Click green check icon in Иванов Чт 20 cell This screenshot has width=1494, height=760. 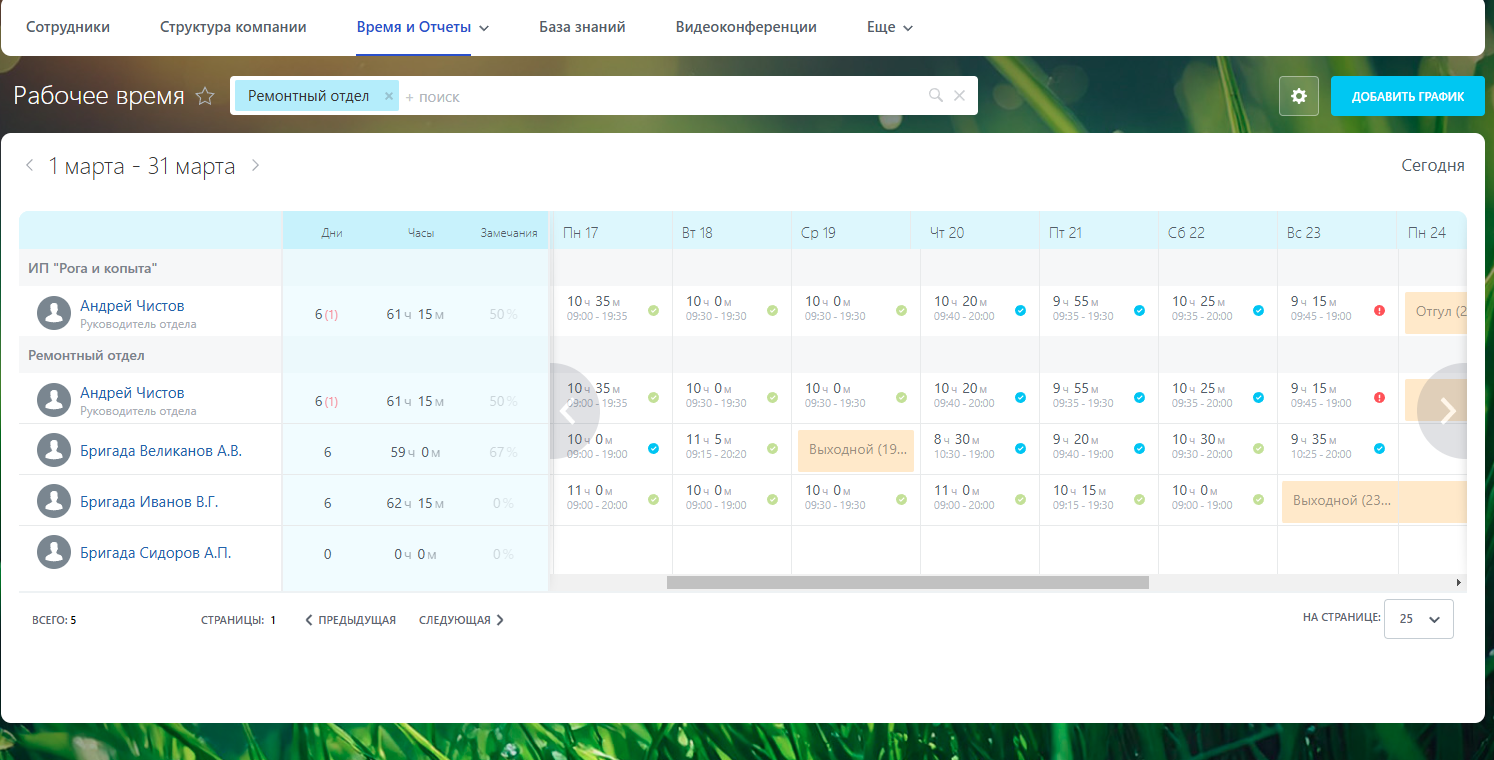coord(1020,499)
